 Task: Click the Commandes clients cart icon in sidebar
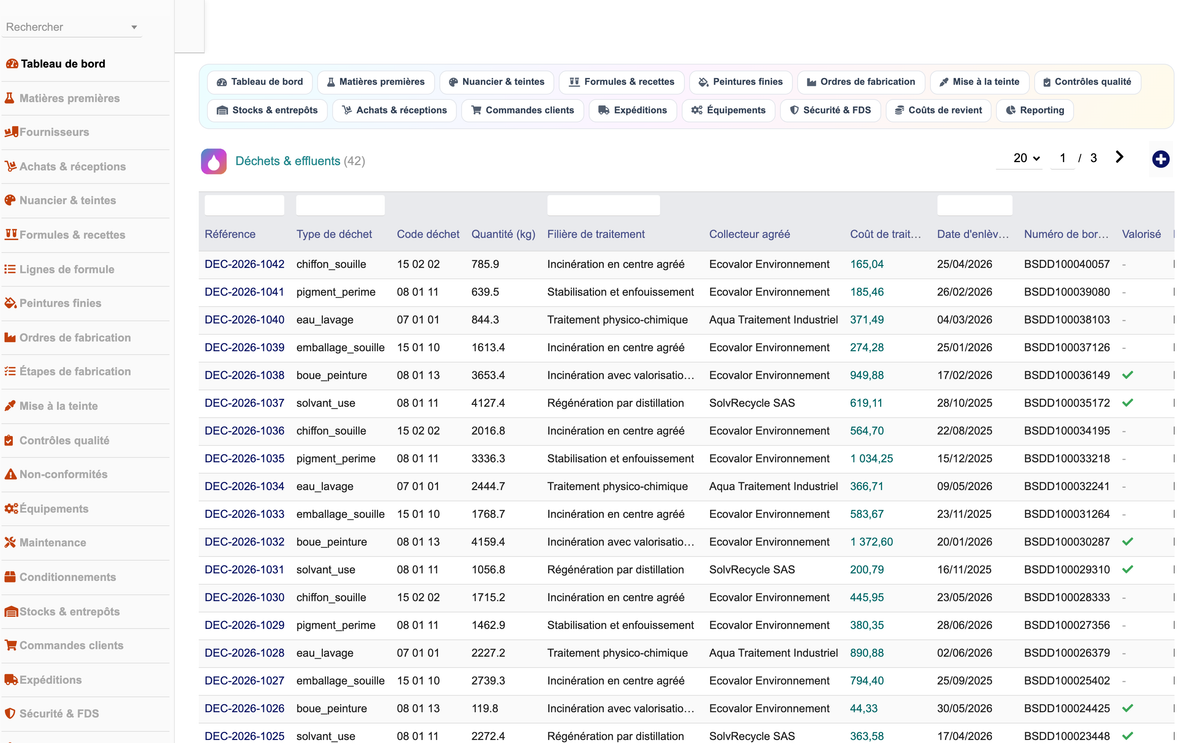10,645
